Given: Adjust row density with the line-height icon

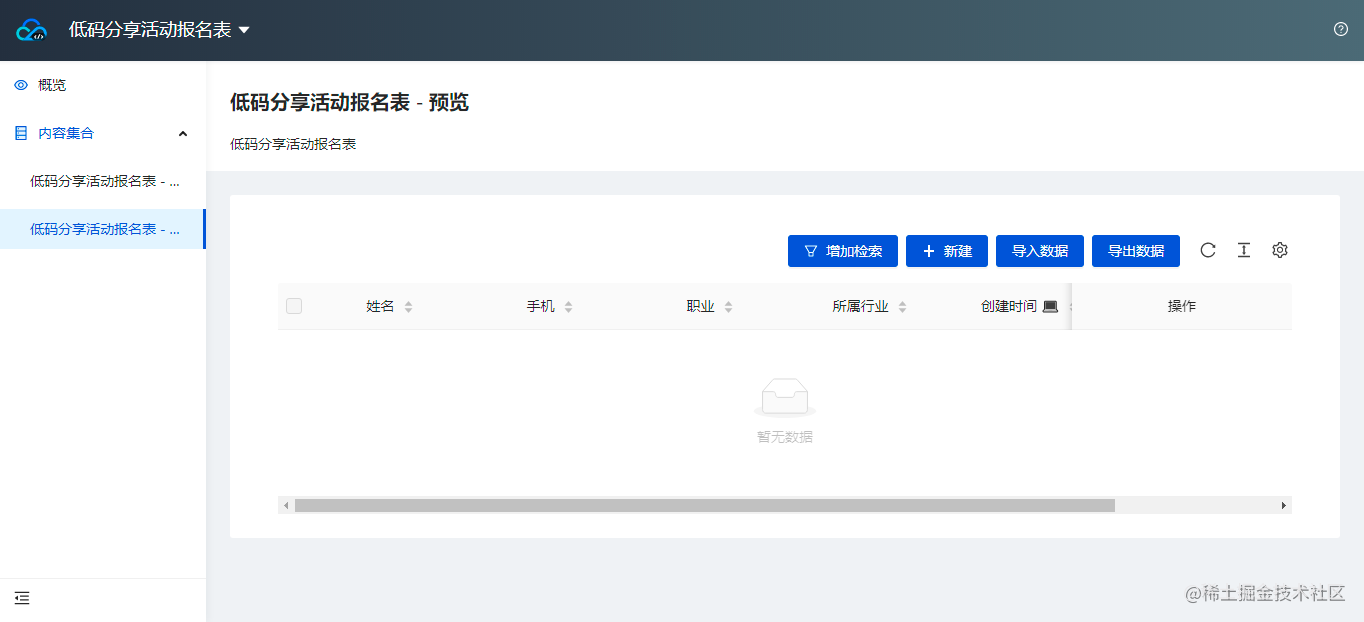Looking at the screenshot, I should pyautogui.click(x=1244, y=250).
